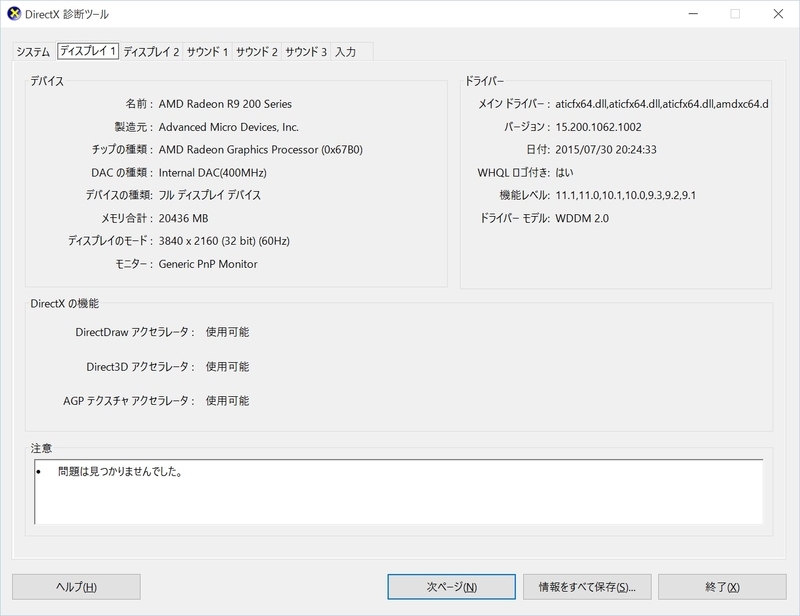Click the デバイス group heading
The image size is (800, 616).
(x=47, y=81)
